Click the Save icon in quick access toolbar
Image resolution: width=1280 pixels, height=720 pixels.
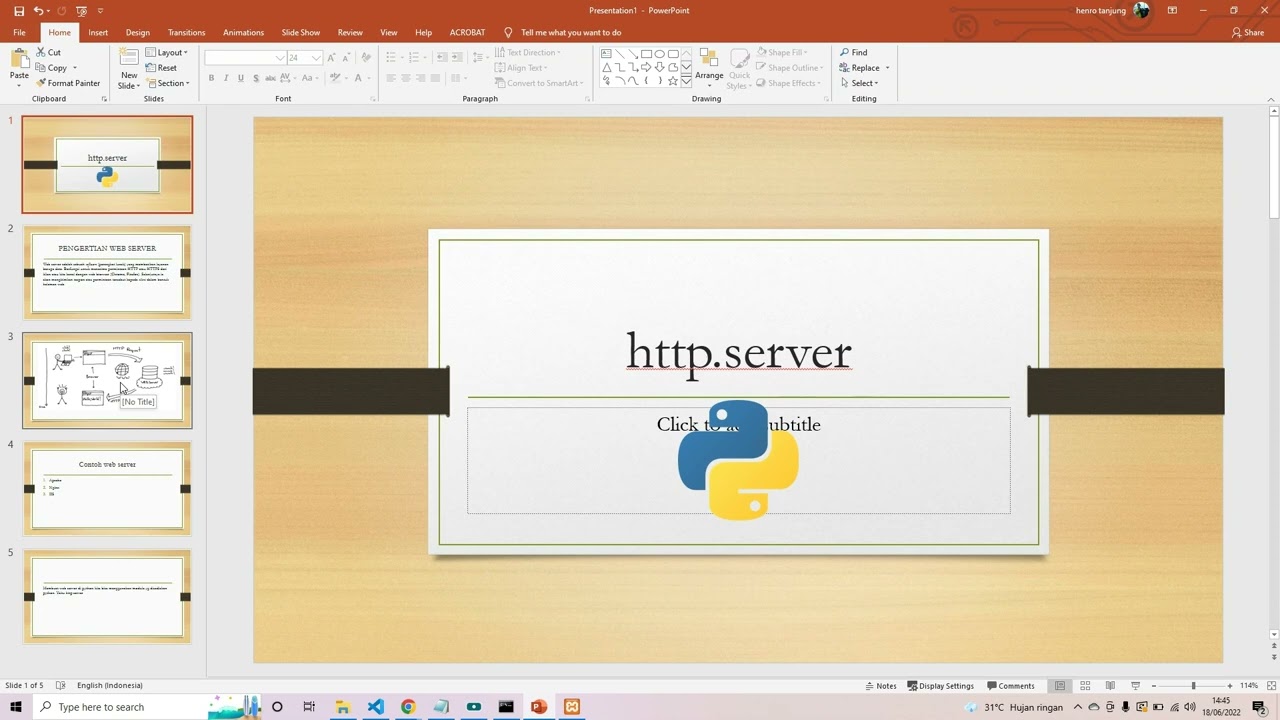18,10
